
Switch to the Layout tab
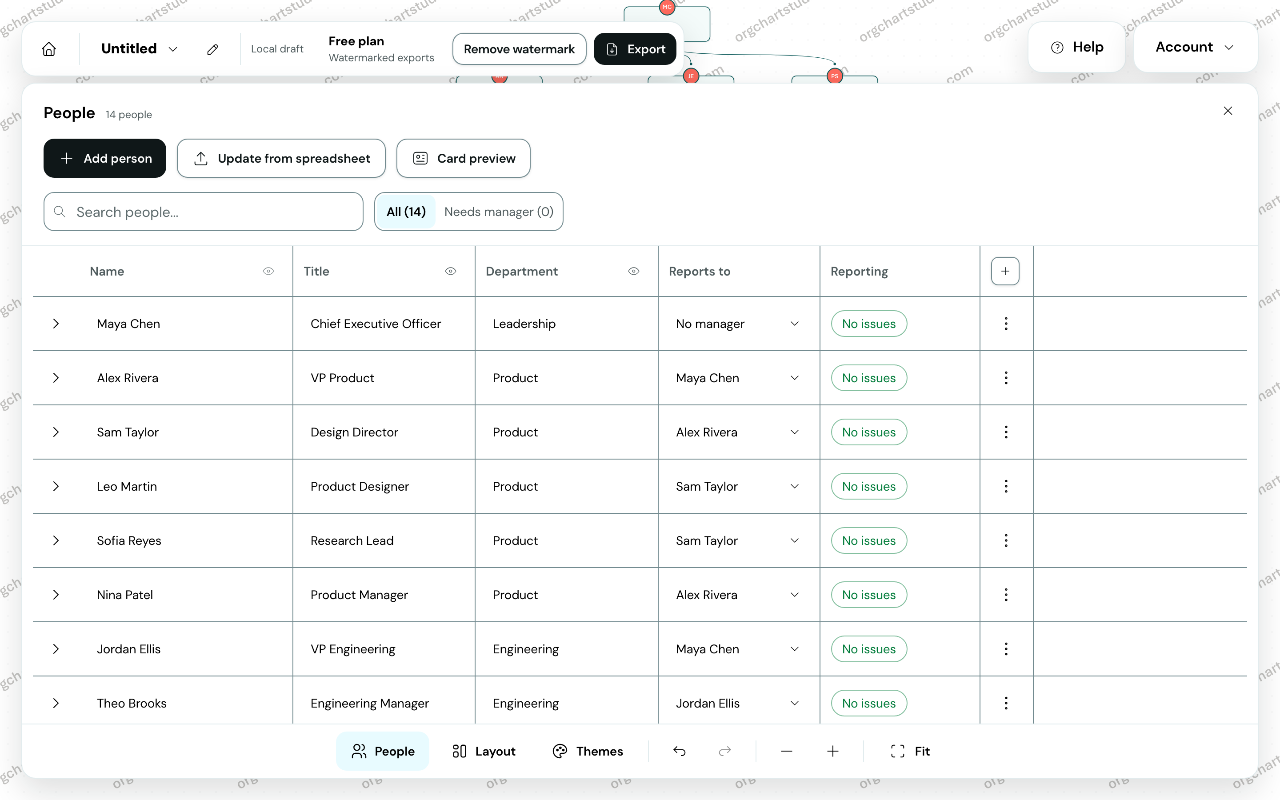pyautogui.click(x=484, y=751)
